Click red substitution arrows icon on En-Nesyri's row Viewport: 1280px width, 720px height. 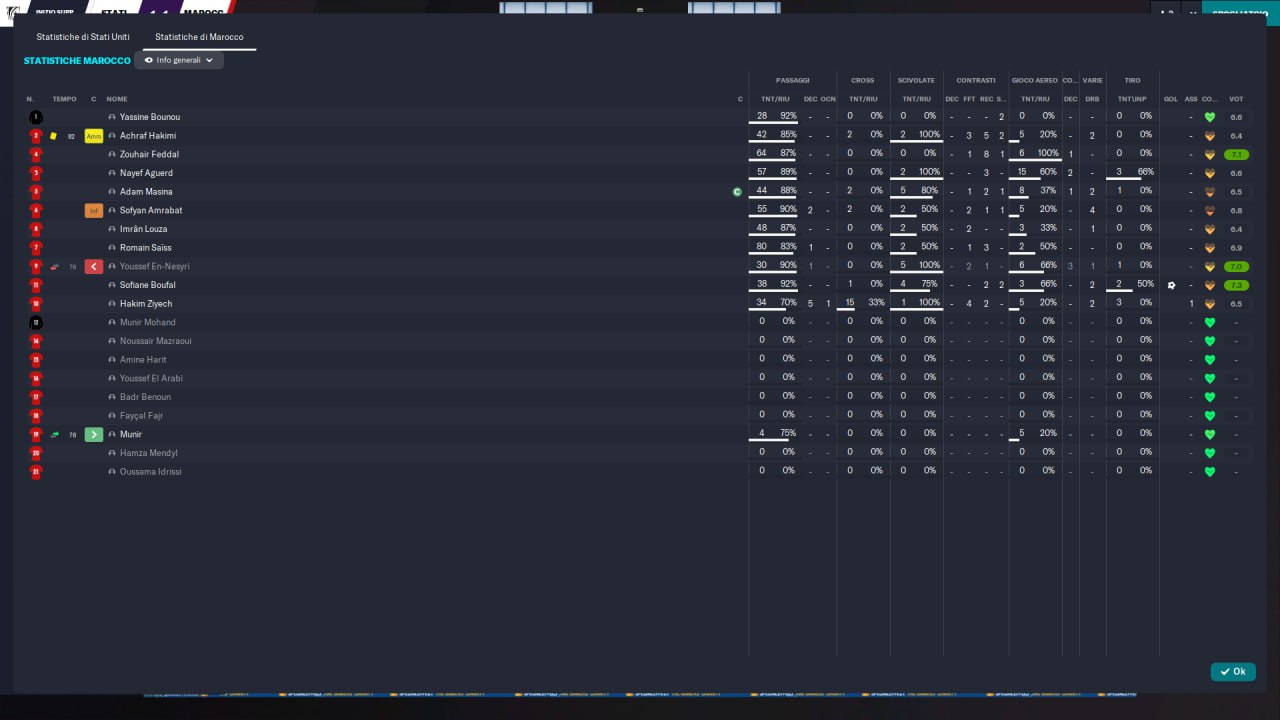tap(54, 267)
